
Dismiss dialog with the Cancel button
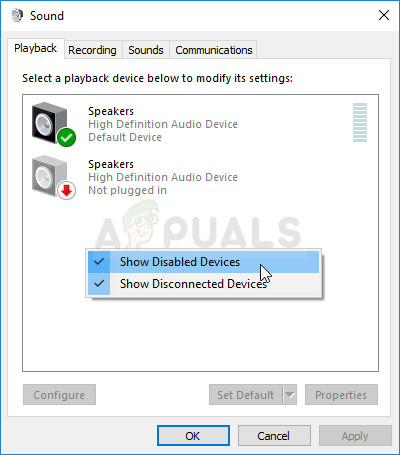(274, 436)
